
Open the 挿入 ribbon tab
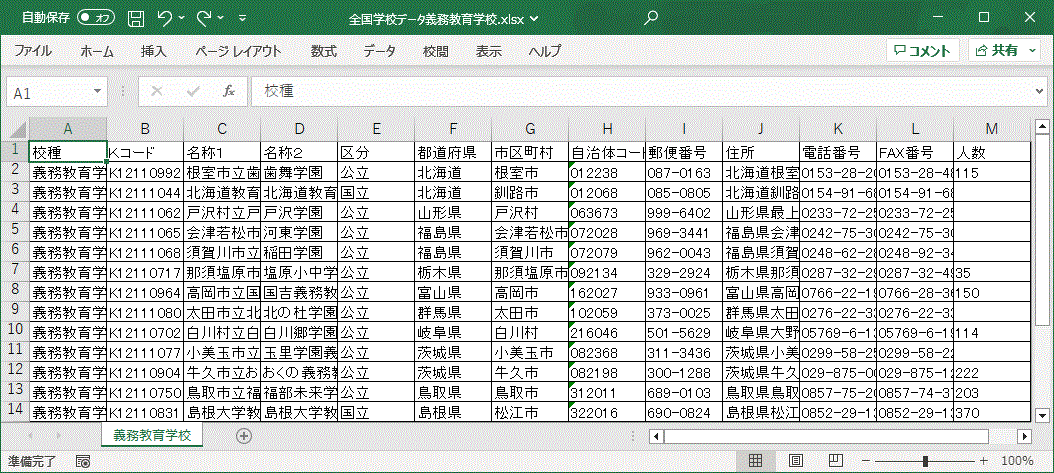pyautogui.click(x=153, y=50)
